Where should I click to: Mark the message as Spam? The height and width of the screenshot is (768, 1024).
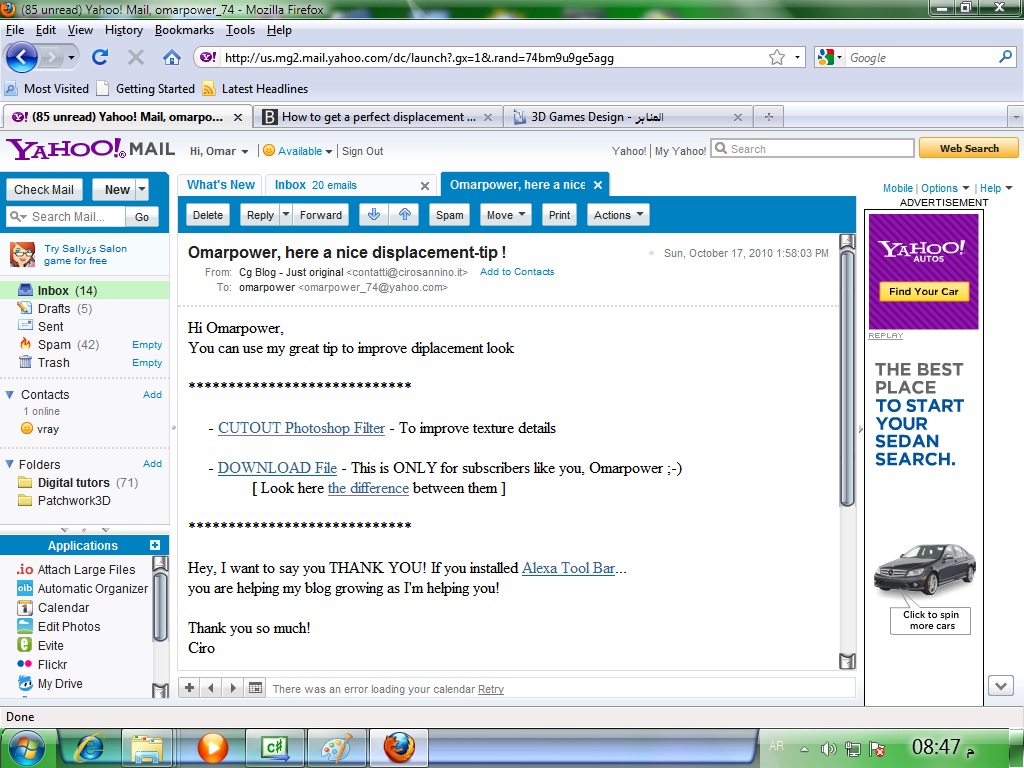449,215
